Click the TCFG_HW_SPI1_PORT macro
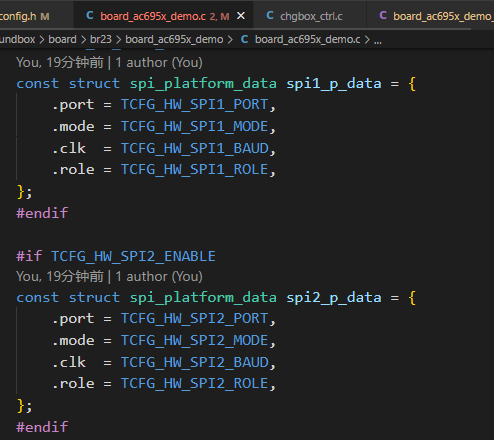Screen dimensions: 494x440 tap(194, 105)
